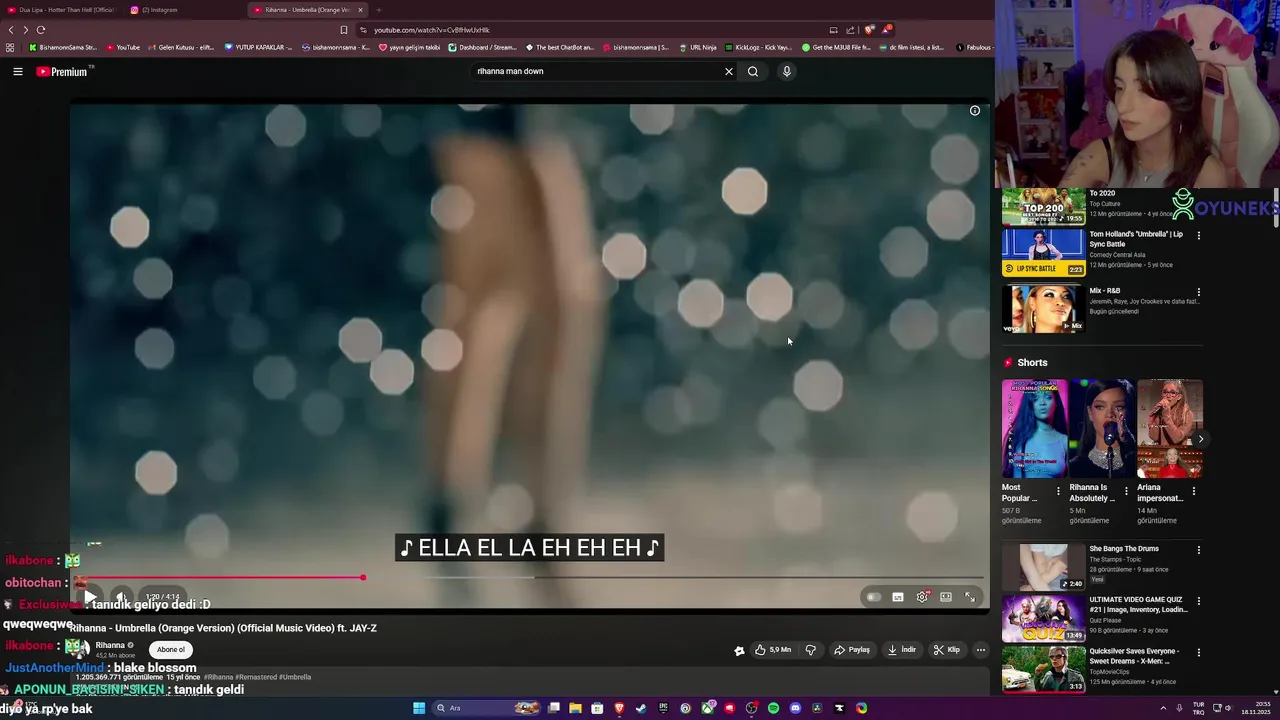Open the YouTube bookmark in the bookmarks bar
The height and width of the screenshot is (720, 1280).
123,47
